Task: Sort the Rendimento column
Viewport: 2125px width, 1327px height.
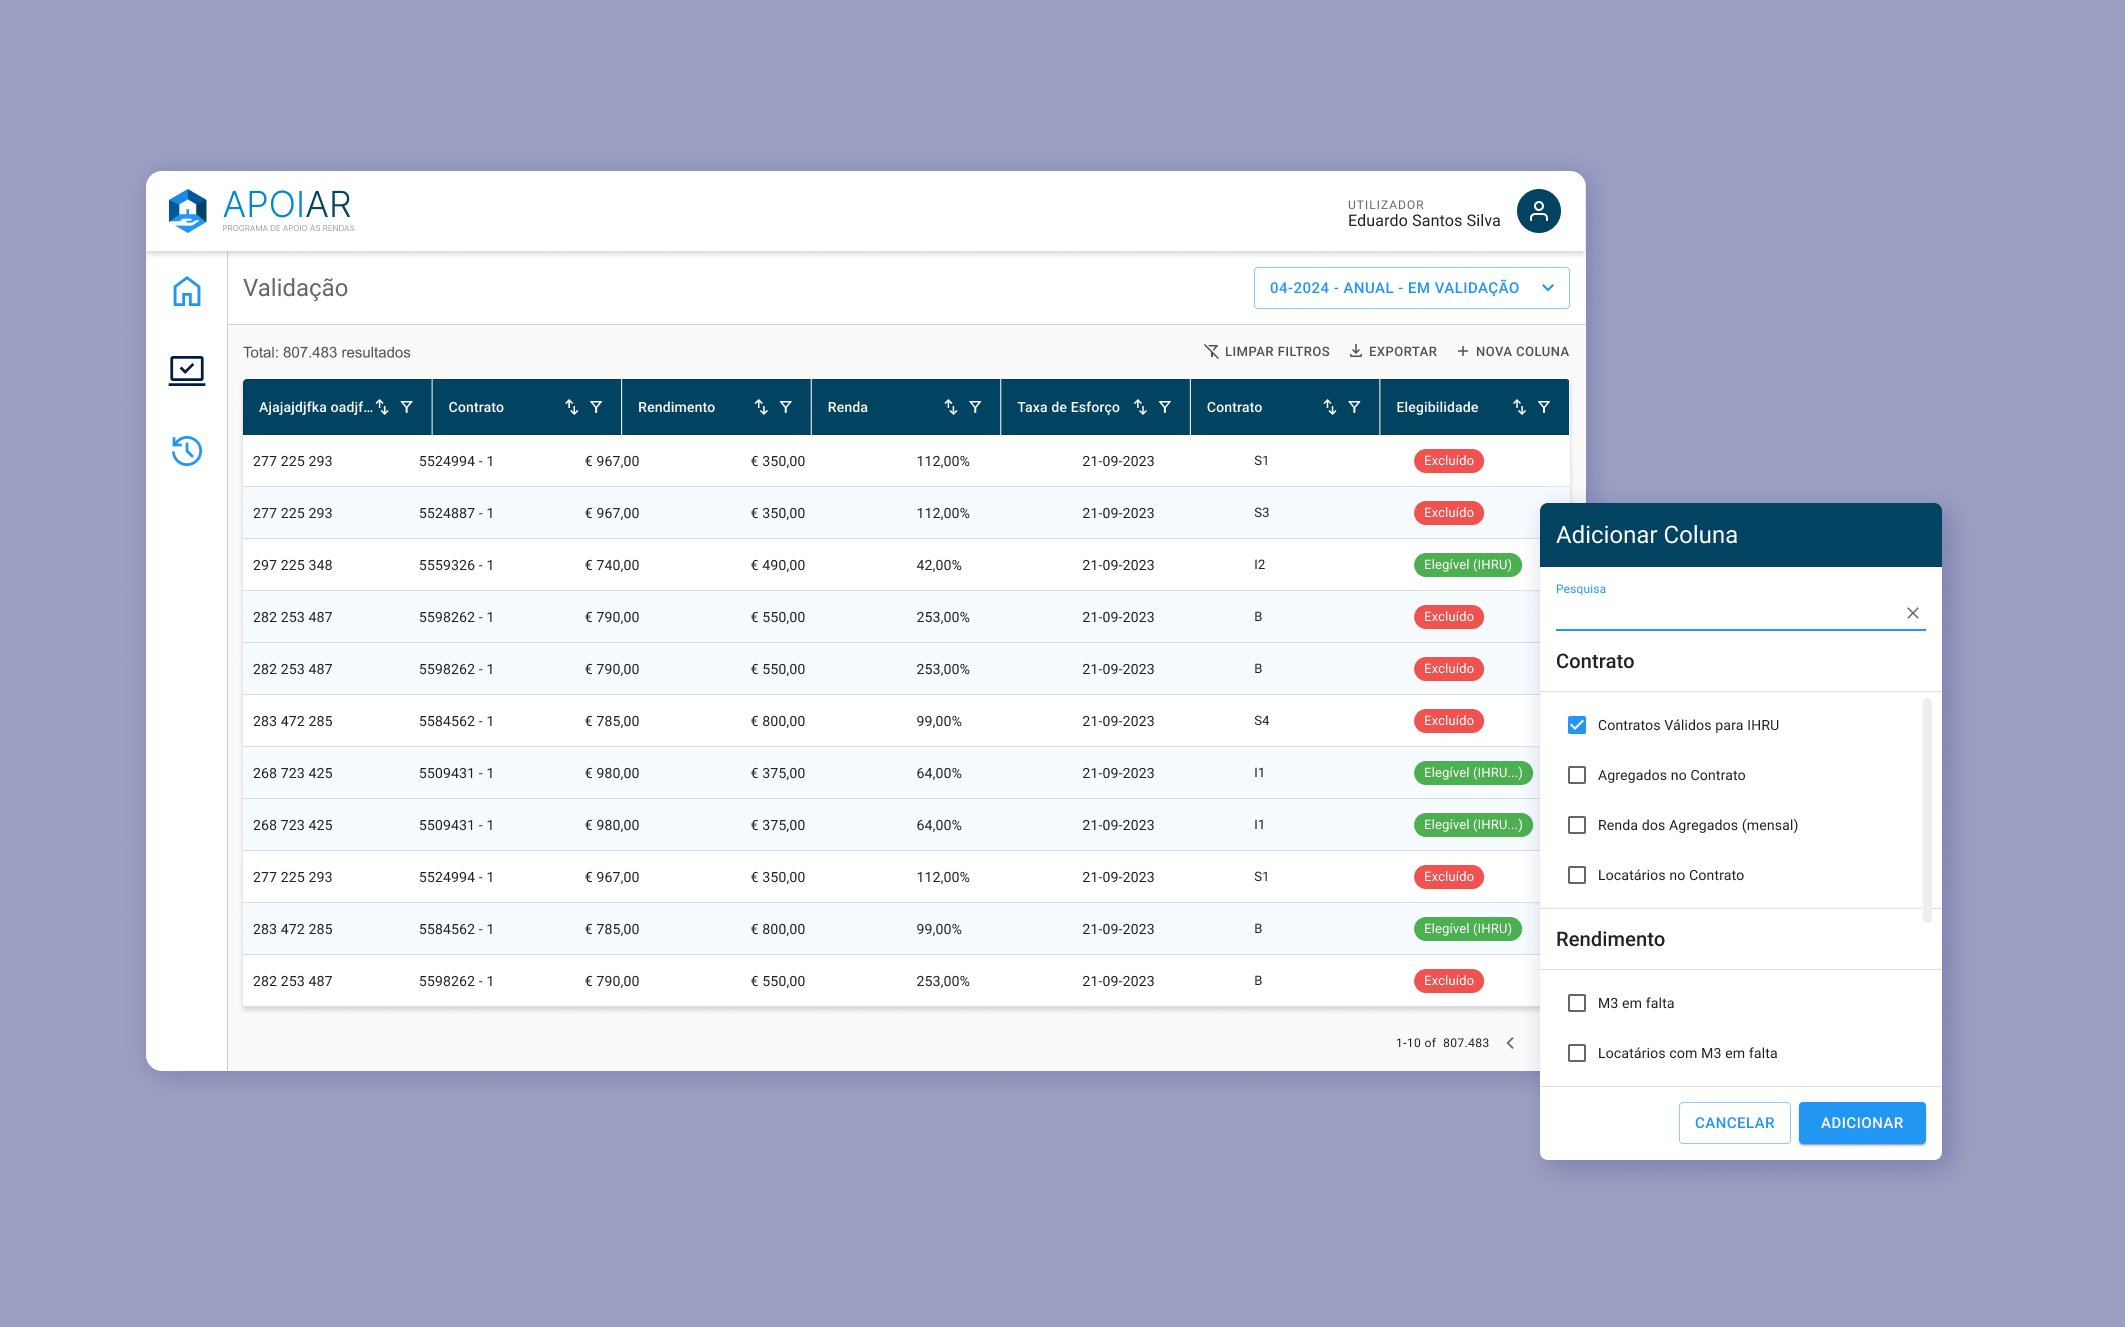Action: point(761,407)
